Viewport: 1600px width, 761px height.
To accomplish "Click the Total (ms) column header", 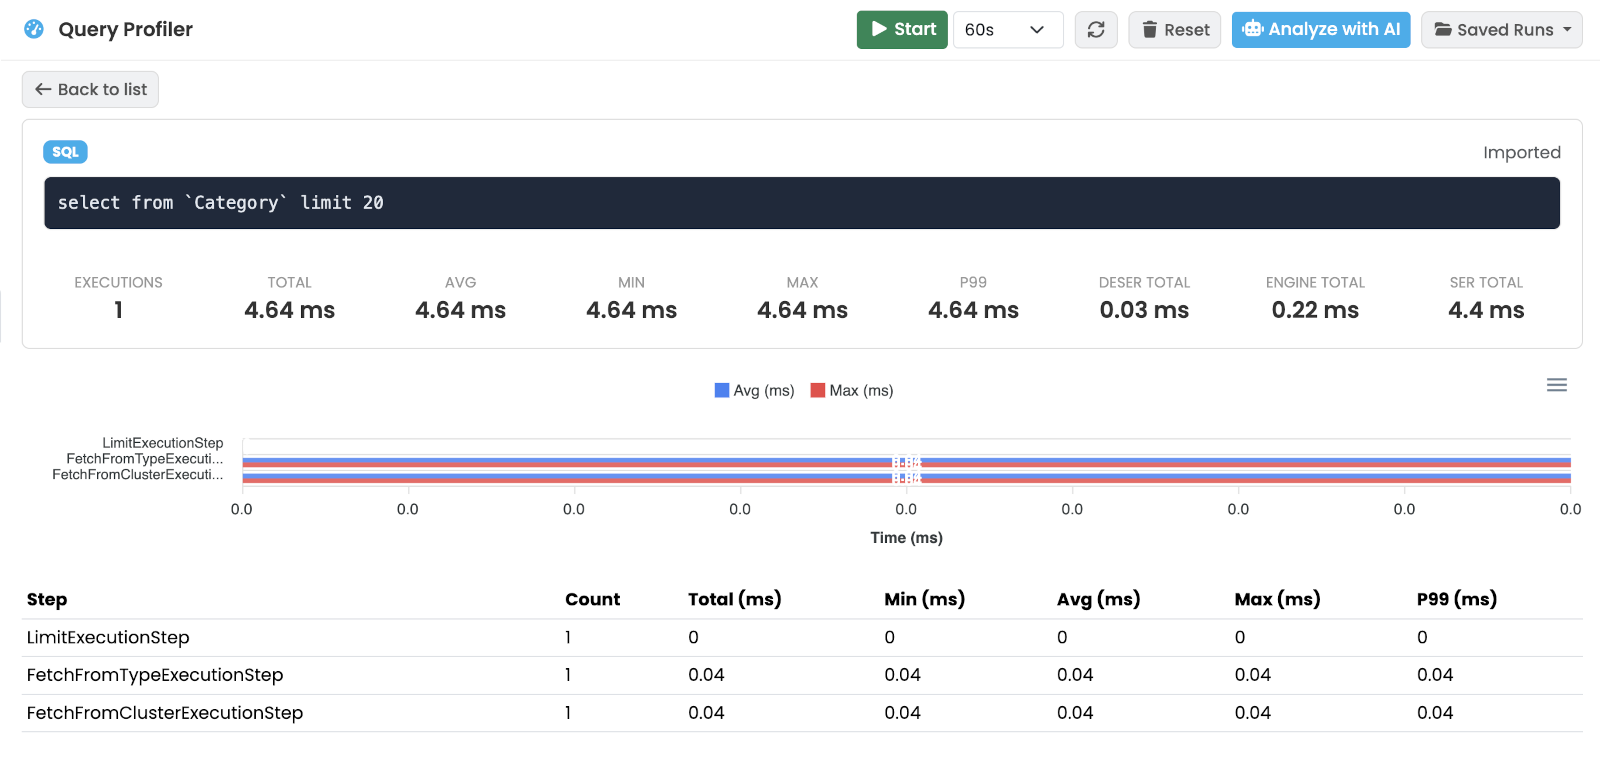I will (735, 599).
